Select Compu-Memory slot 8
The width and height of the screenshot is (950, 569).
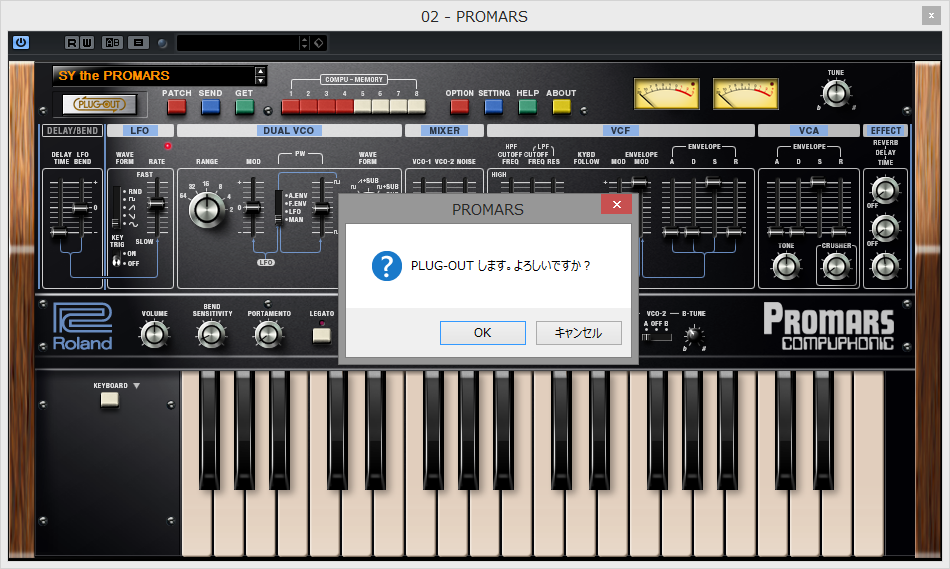click(x=416, y=107)
